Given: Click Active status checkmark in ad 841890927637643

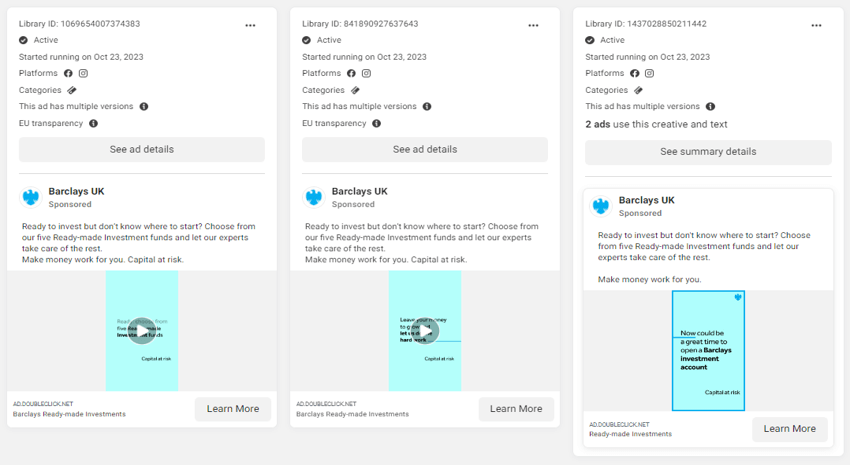Looking at the screenshot, I should (306, 40).
